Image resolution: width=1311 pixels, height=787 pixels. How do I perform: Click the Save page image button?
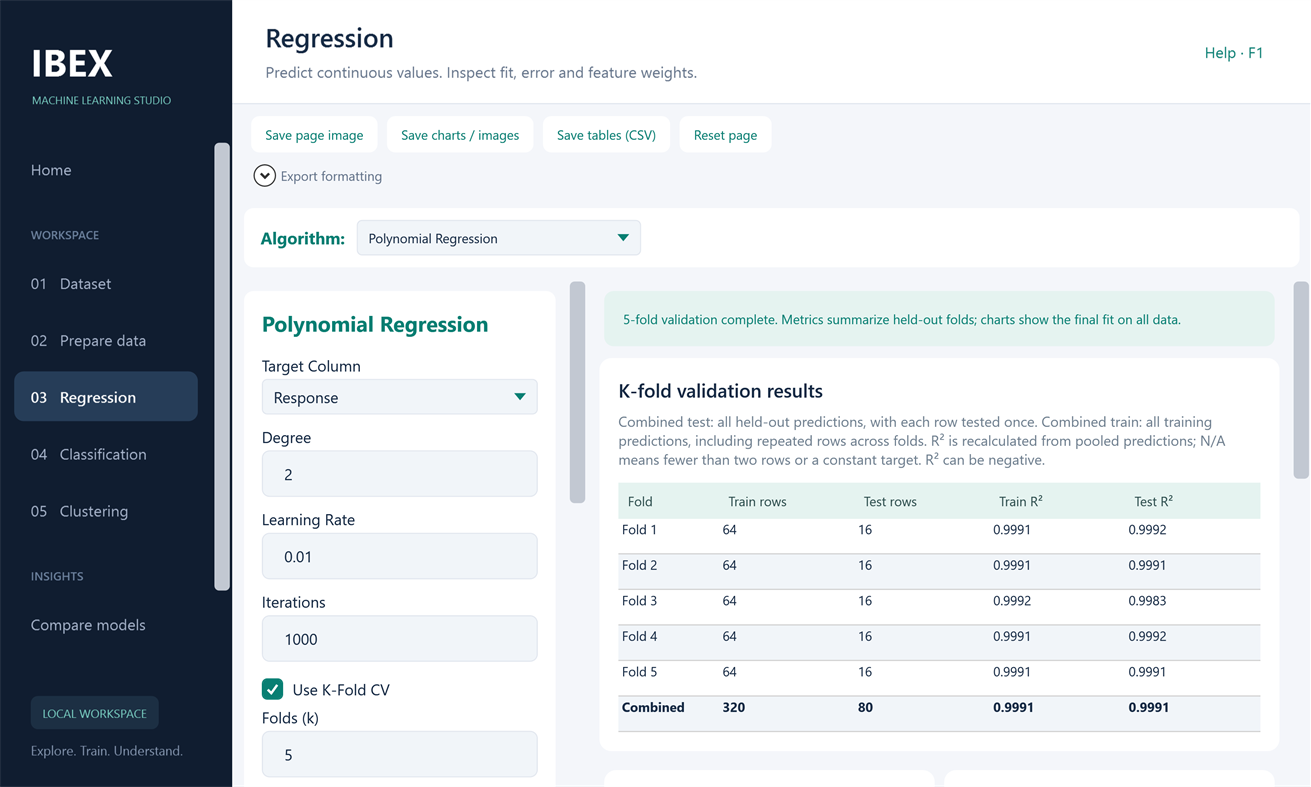click(x=314, y=135)
